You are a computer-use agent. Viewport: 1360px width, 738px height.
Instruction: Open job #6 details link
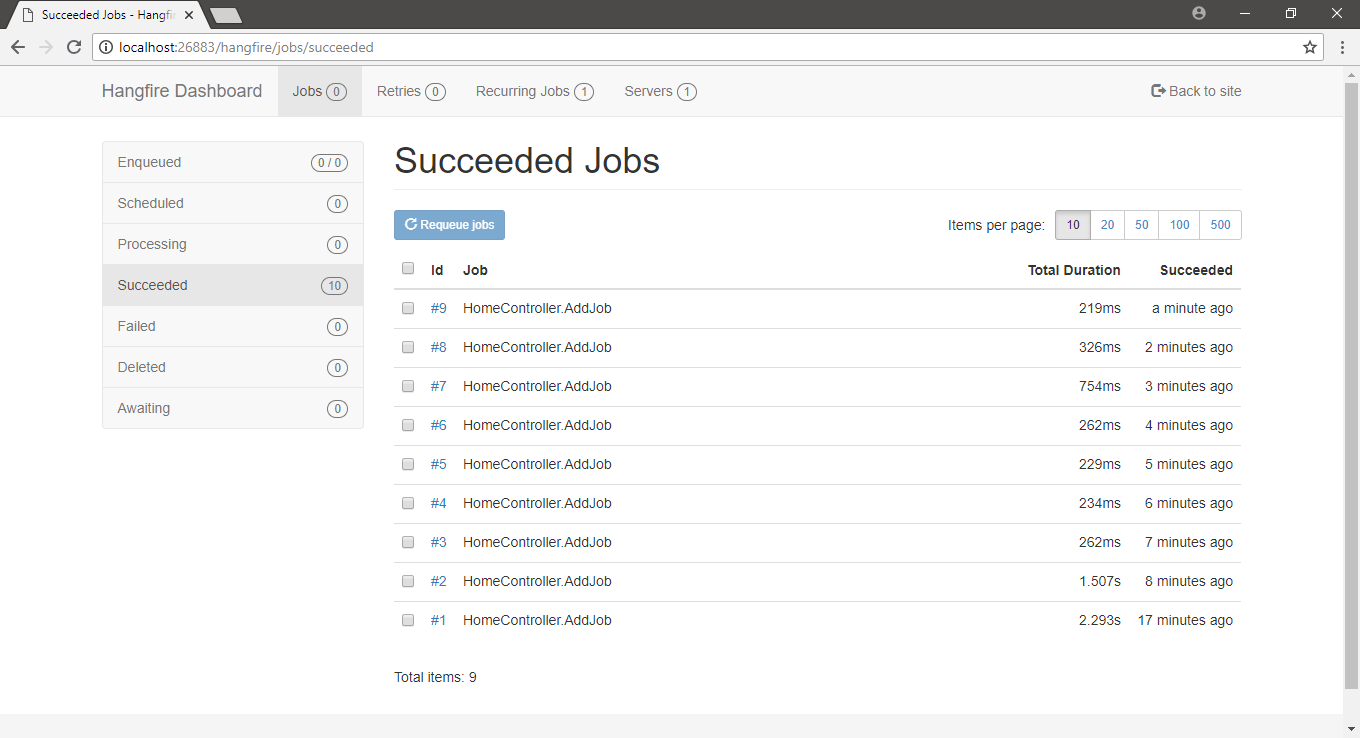coord(439,425)
